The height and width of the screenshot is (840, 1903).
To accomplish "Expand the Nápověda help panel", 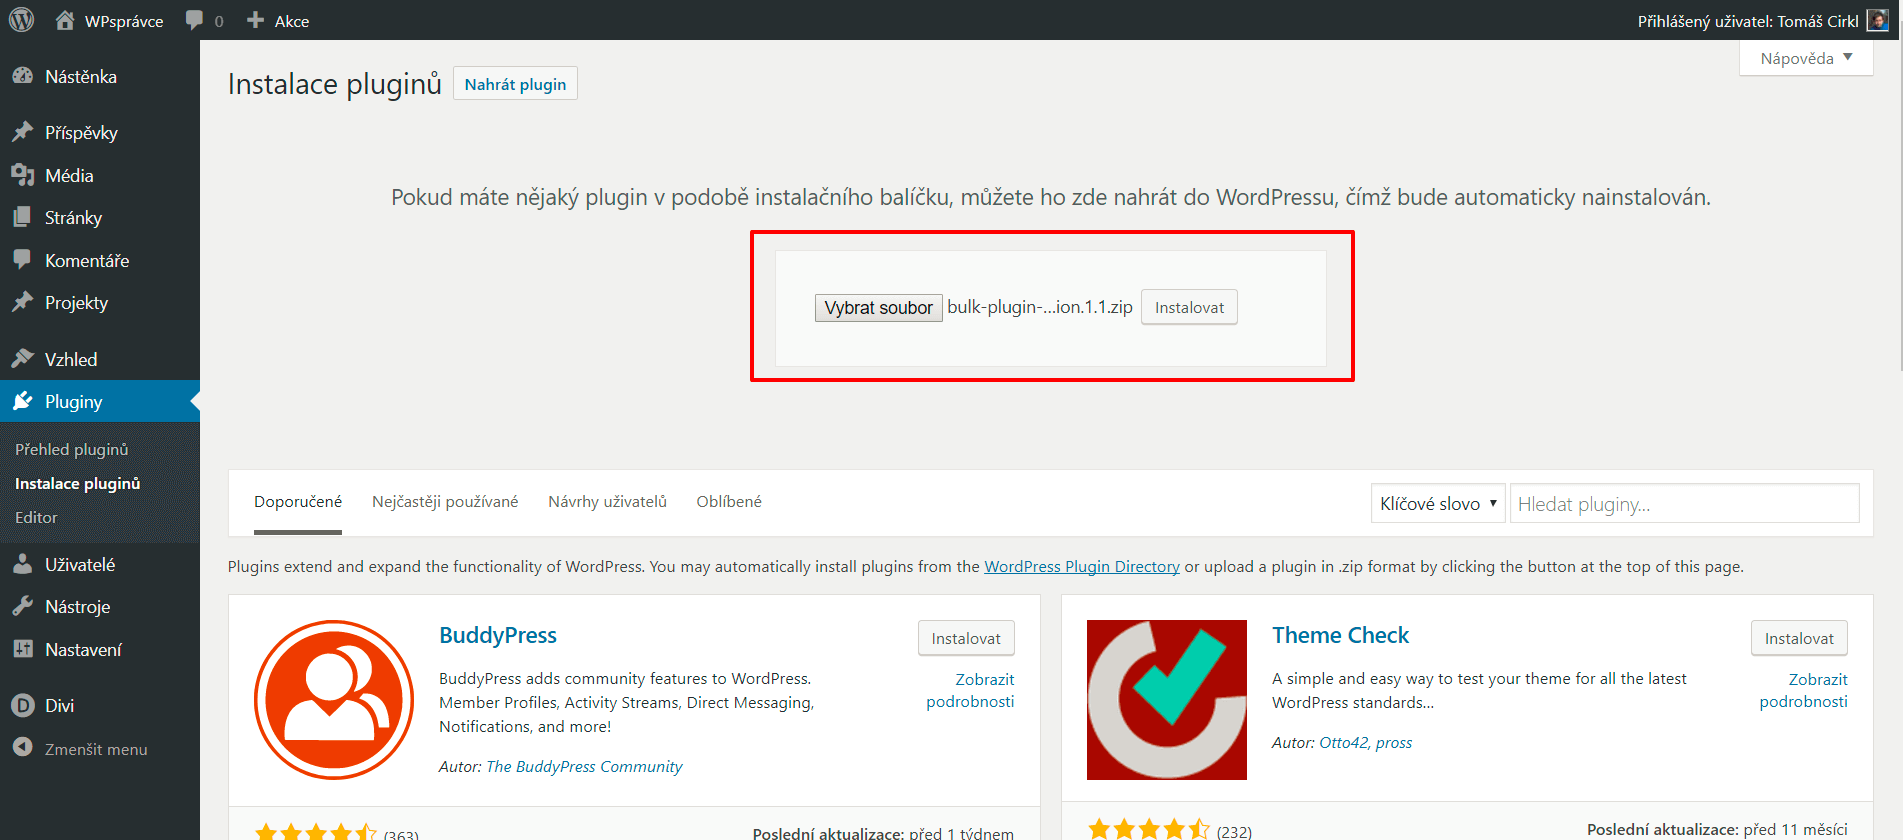I will click(x=1806, y=58).
